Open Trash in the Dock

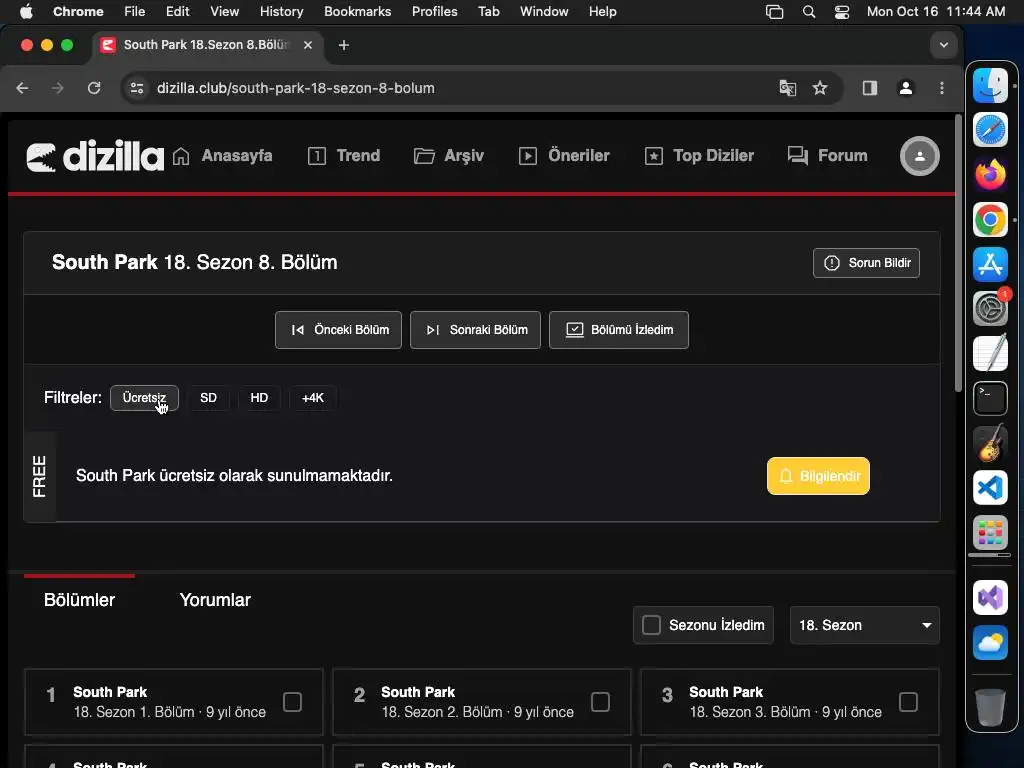click(x=990, y=707)
